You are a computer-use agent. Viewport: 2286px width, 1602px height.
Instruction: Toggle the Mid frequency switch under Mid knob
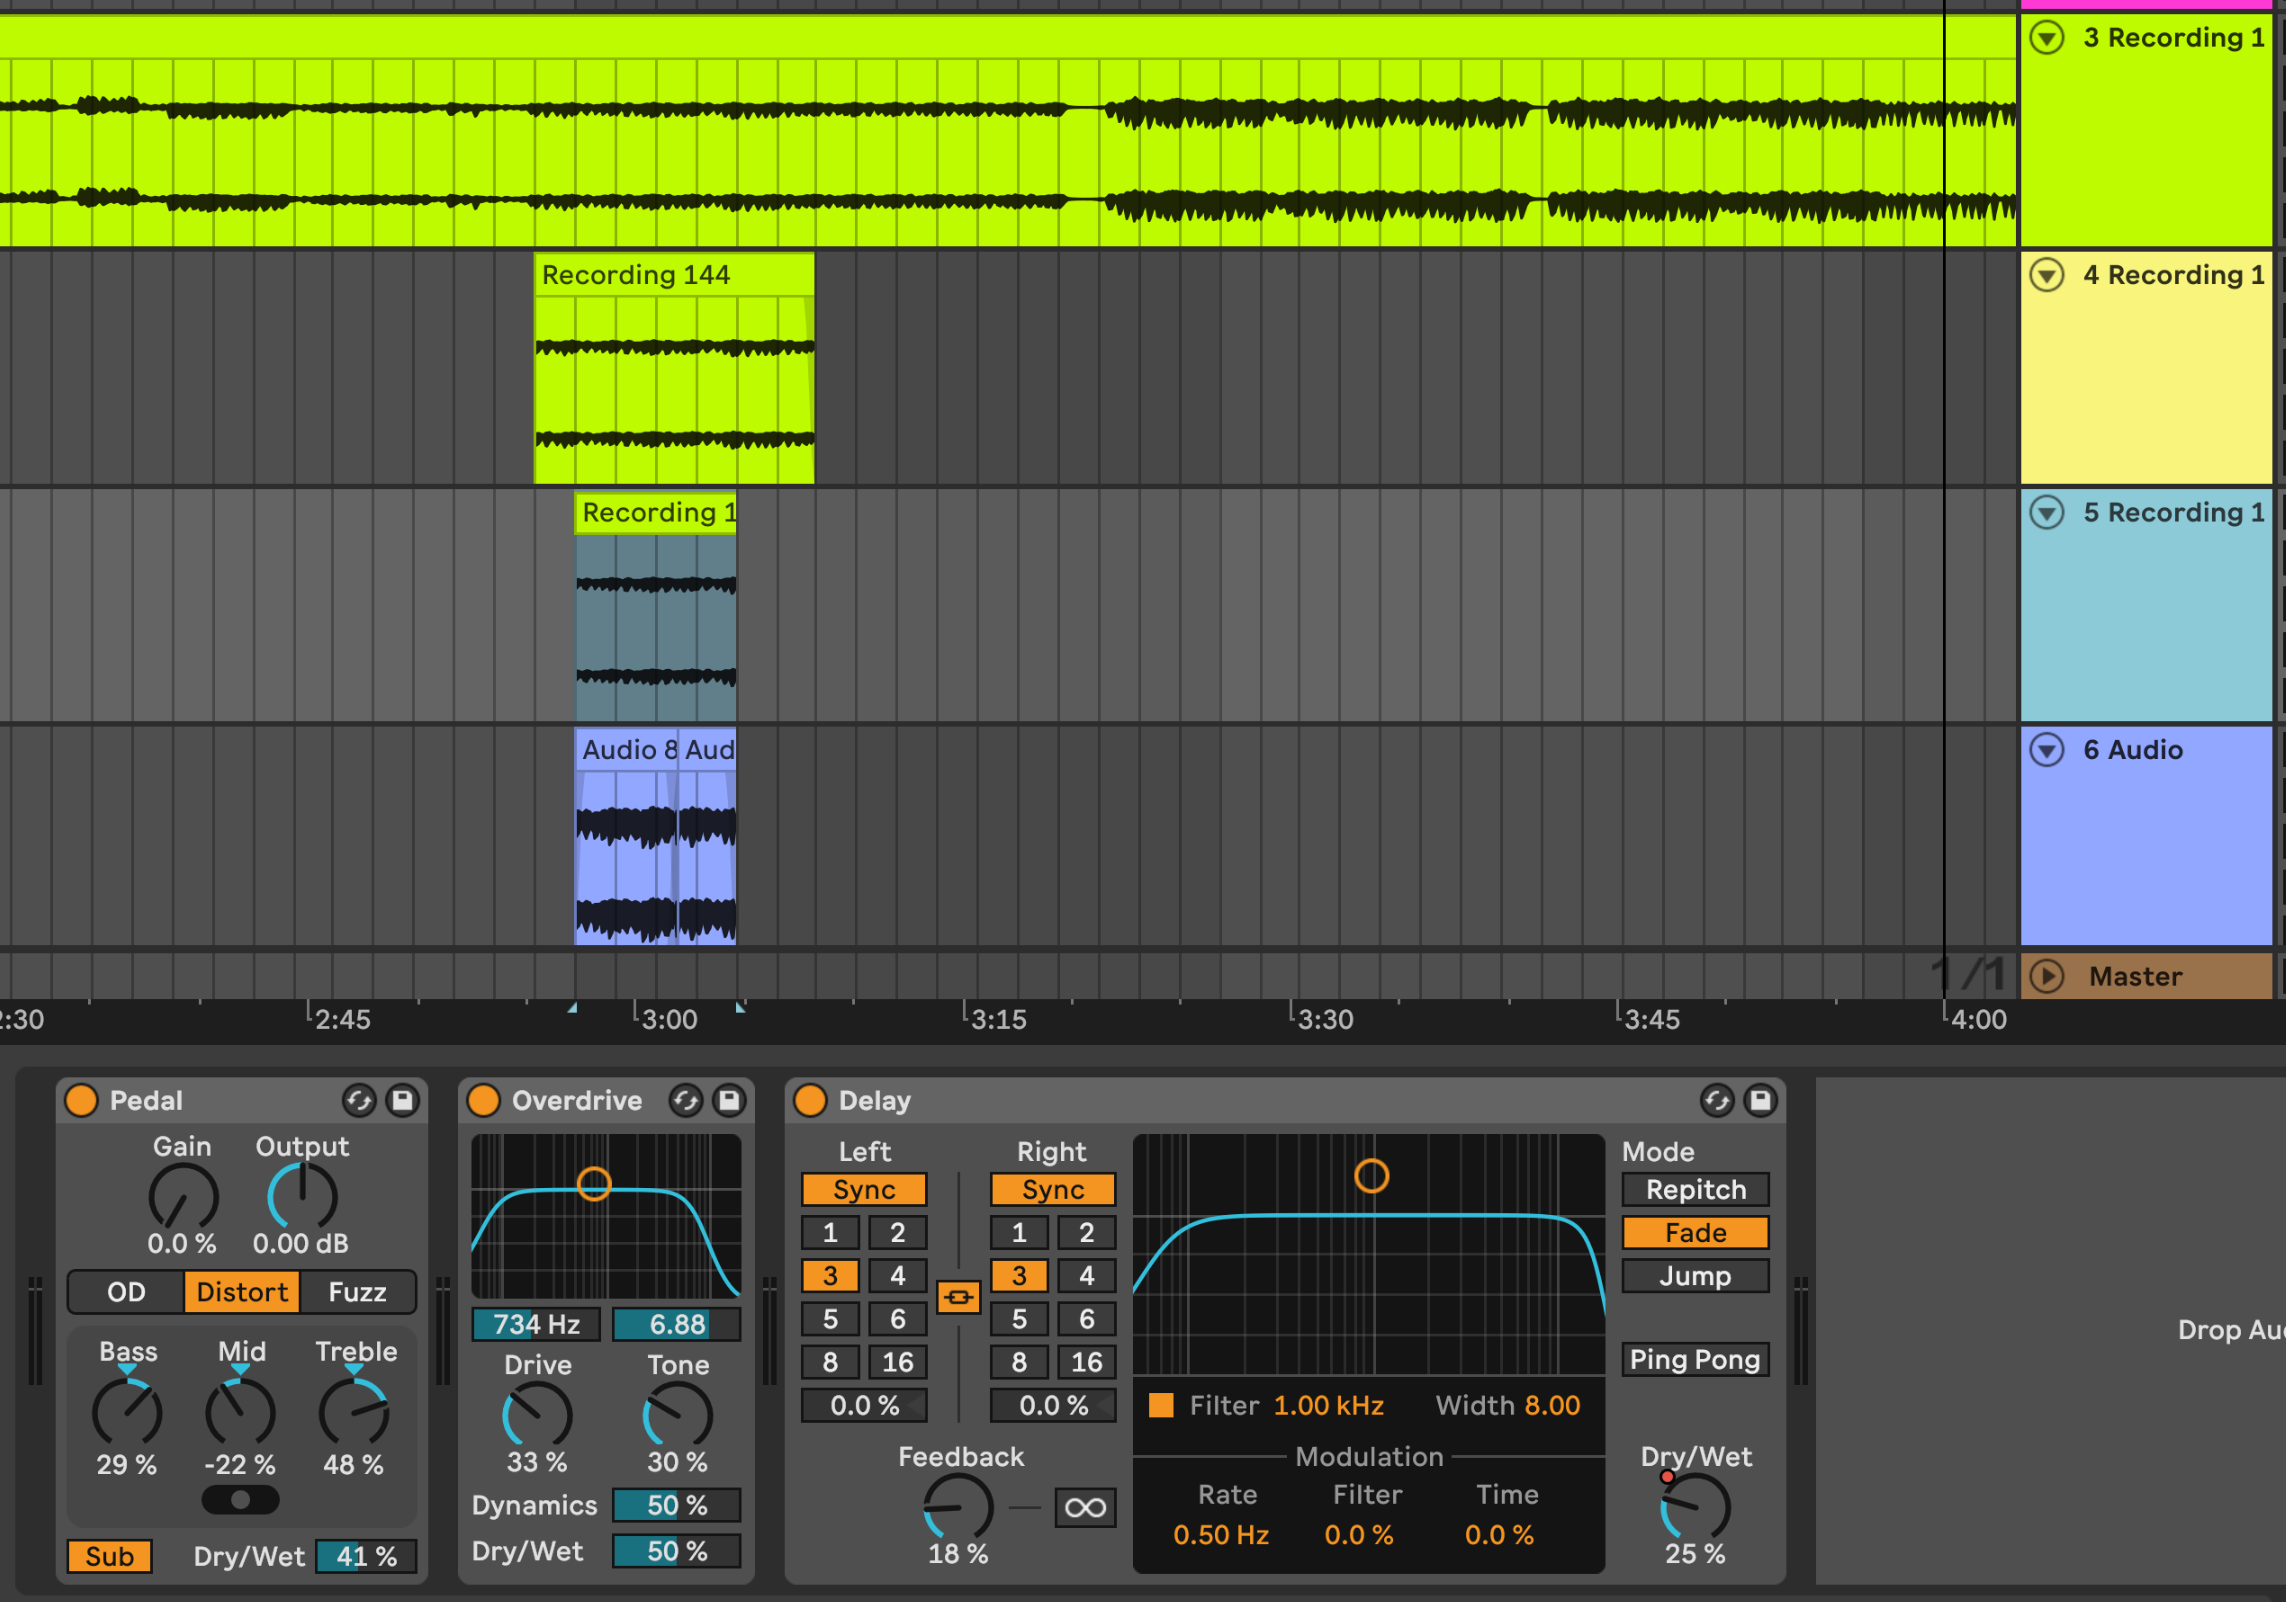pos(240,1499)
